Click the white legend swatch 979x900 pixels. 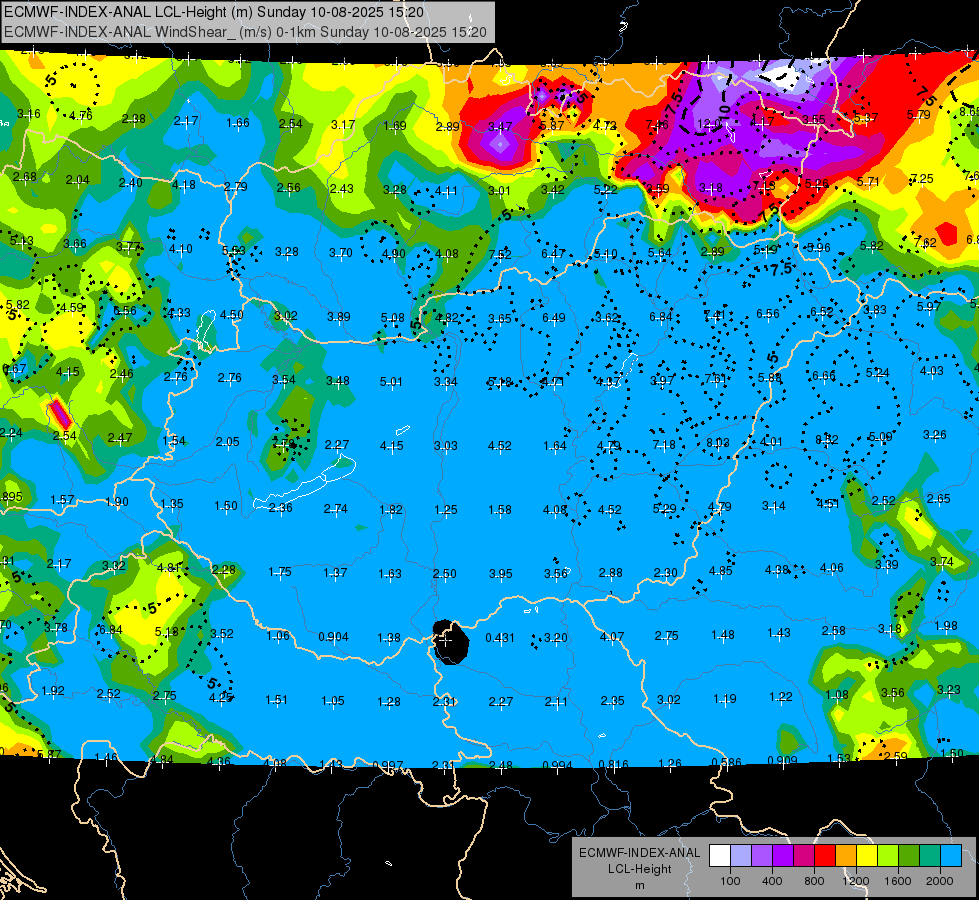pos(720,856)
